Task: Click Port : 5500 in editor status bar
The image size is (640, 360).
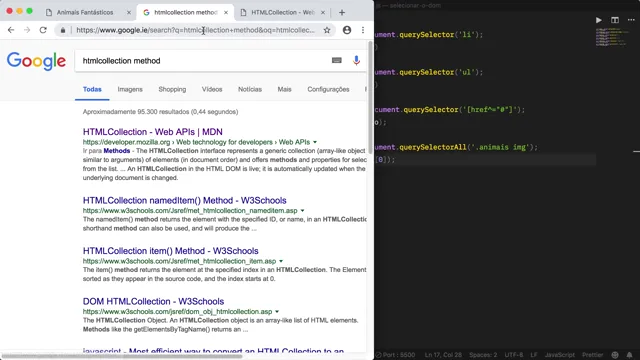Action: 396,355
